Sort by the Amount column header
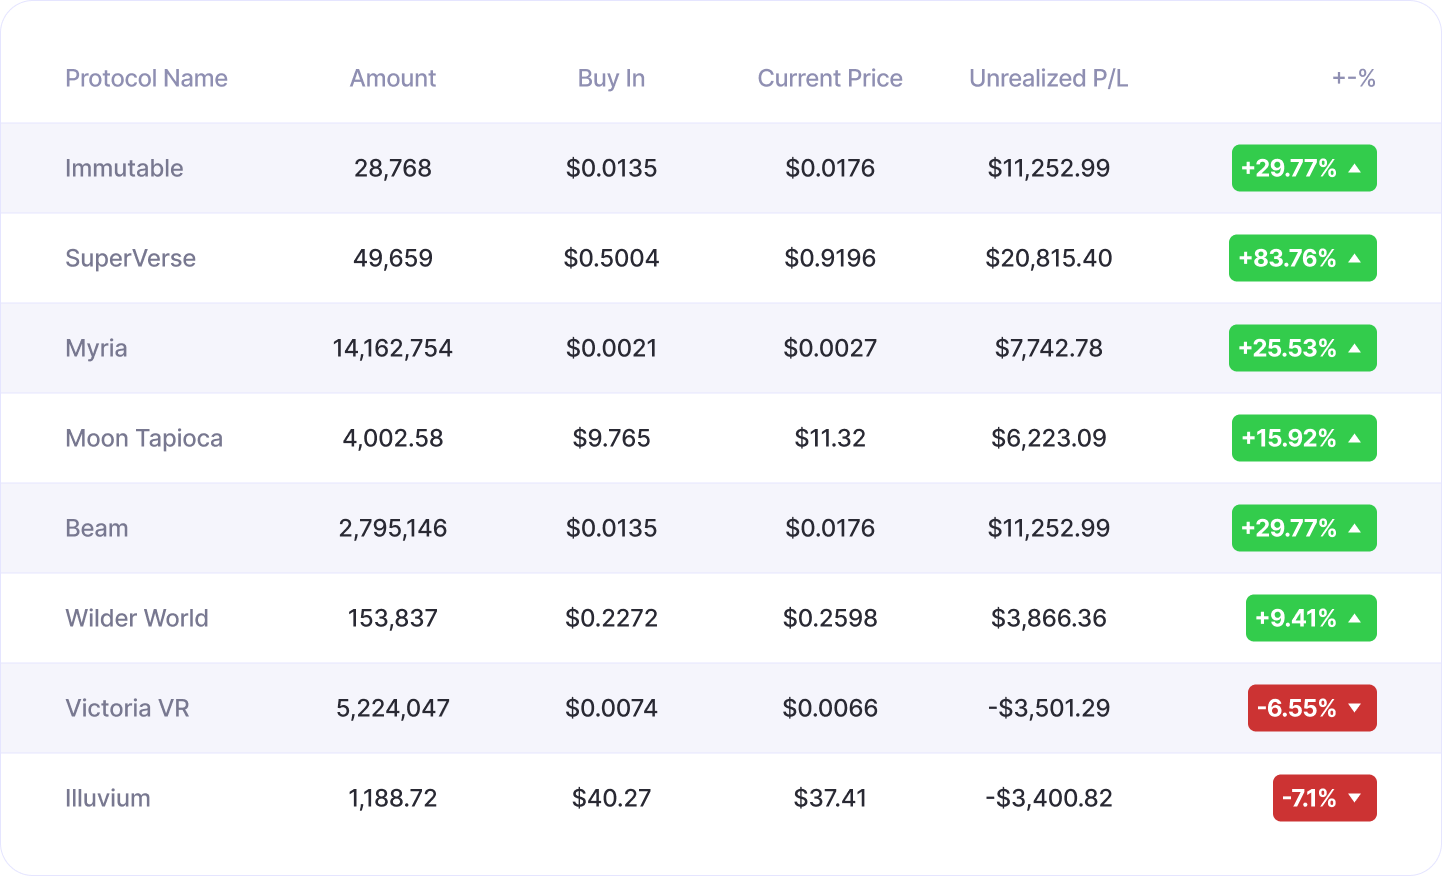The image size is (1442, 876). 393,78
